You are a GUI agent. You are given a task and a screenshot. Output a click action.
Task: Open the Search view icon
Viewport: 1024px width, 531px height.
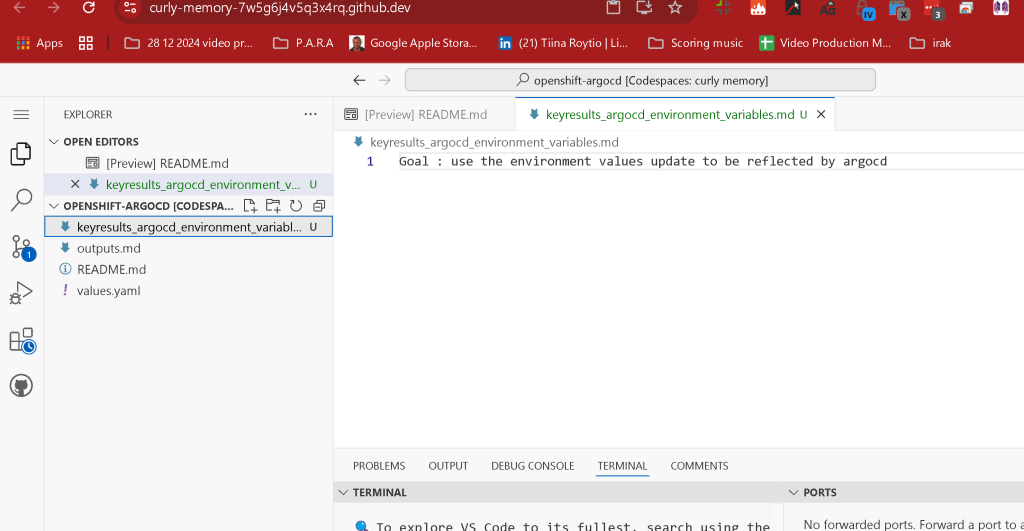pyautogui.click(x=21, y=200)
